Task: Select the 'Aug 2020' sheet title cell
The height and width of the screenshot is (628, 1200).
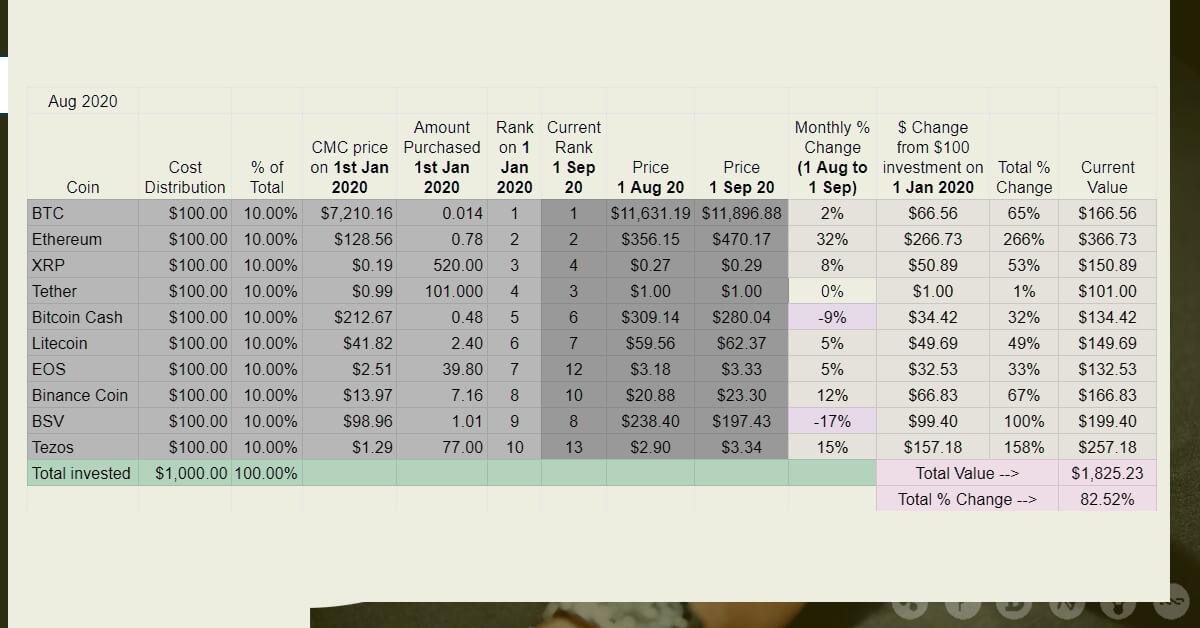Action: [x=83, y=101]
